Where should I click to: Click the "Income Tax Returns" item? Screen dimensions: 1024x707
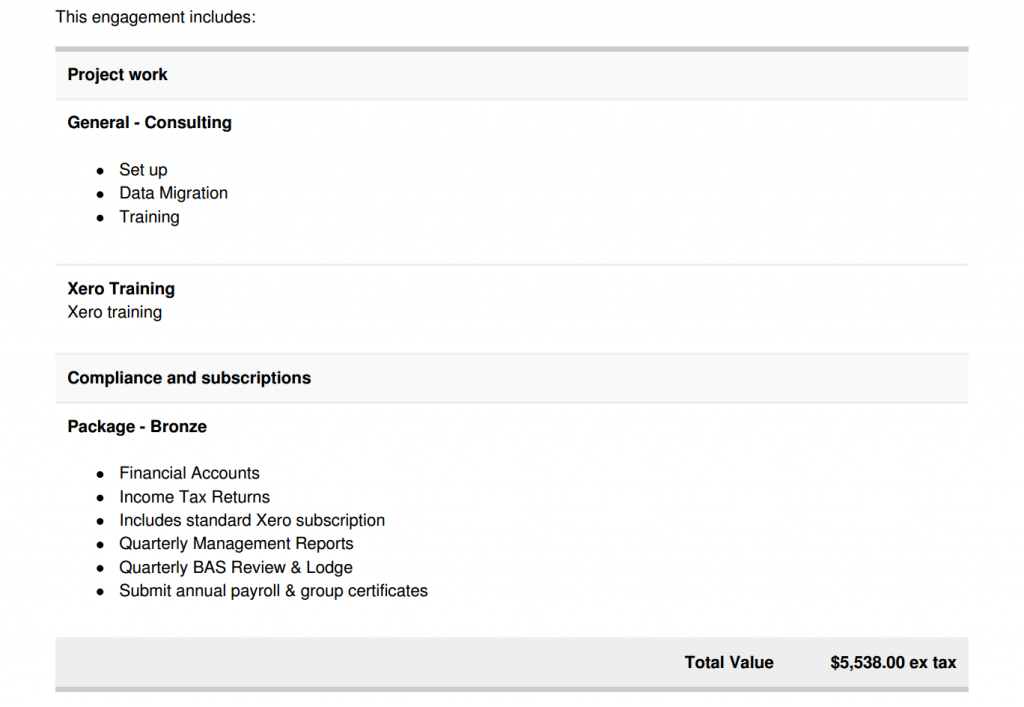[x=194, y=497]
